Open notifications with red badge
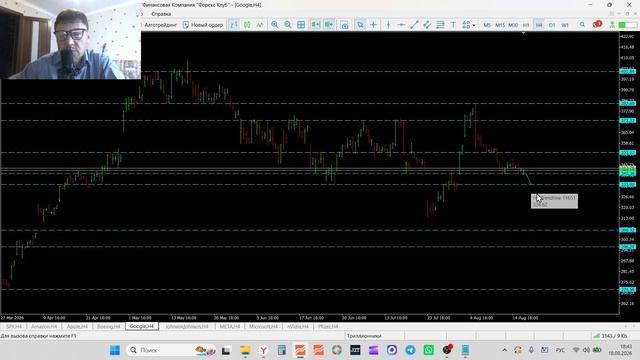The height and width of the screenshot is (360, 640). point(597,24)
